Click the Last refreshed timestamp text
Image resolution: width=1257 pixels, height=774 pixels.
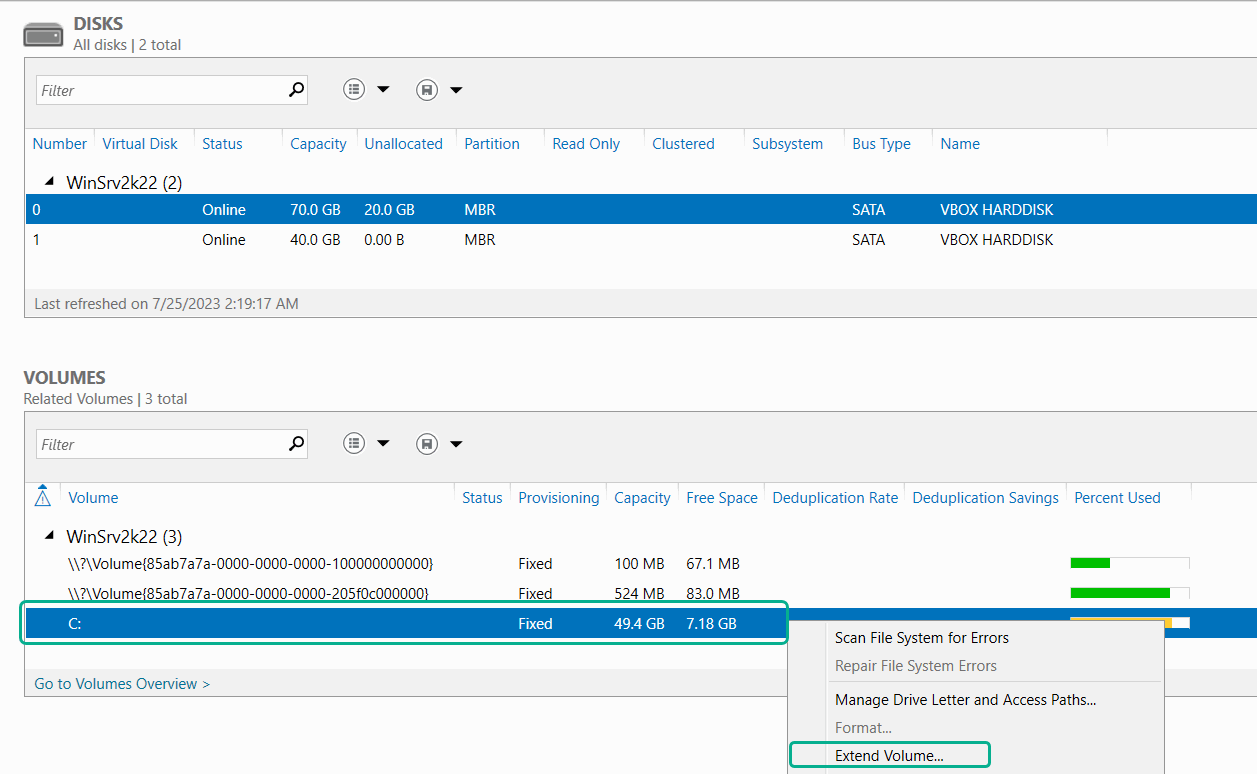tap(166, 303)
